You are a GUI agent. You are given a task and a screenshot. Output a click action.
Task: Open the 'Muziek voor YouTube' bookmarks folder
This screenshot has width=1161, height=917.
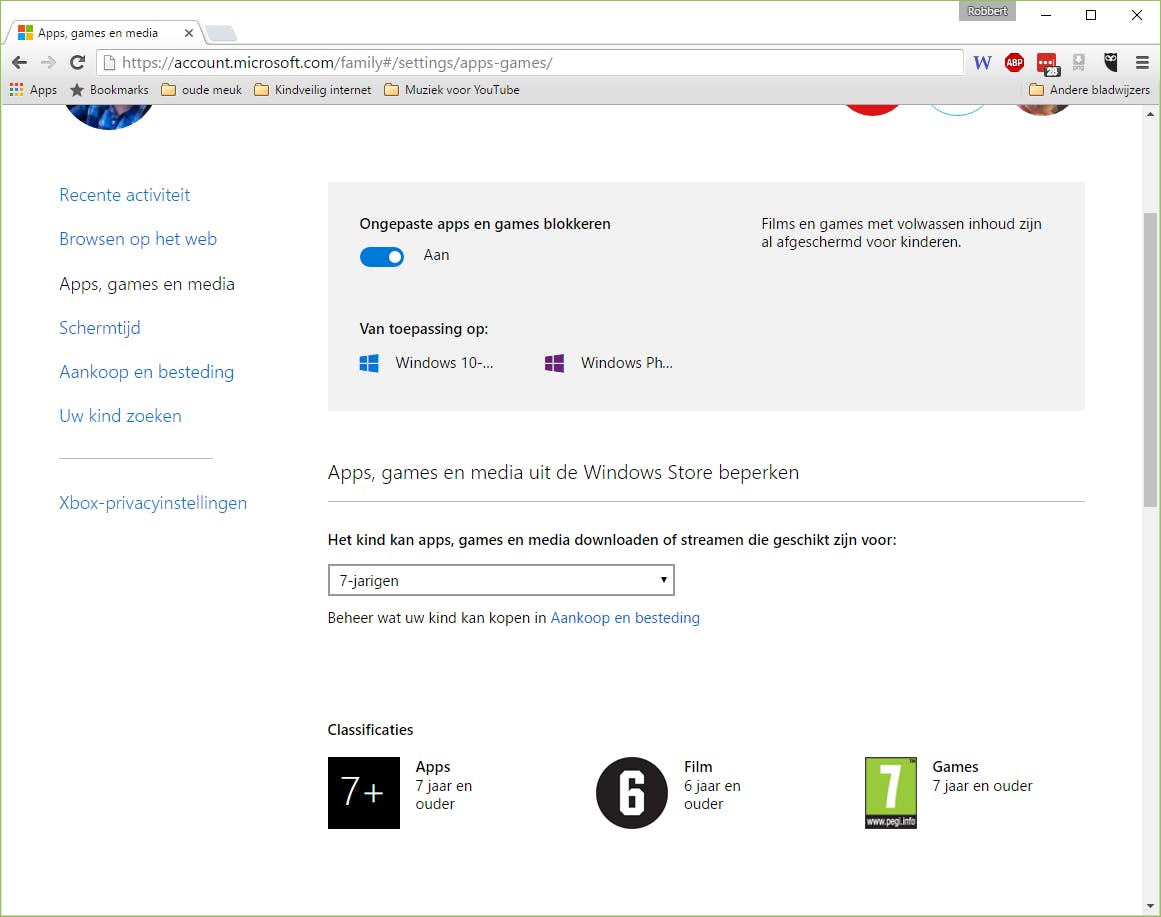click(452, 90)
